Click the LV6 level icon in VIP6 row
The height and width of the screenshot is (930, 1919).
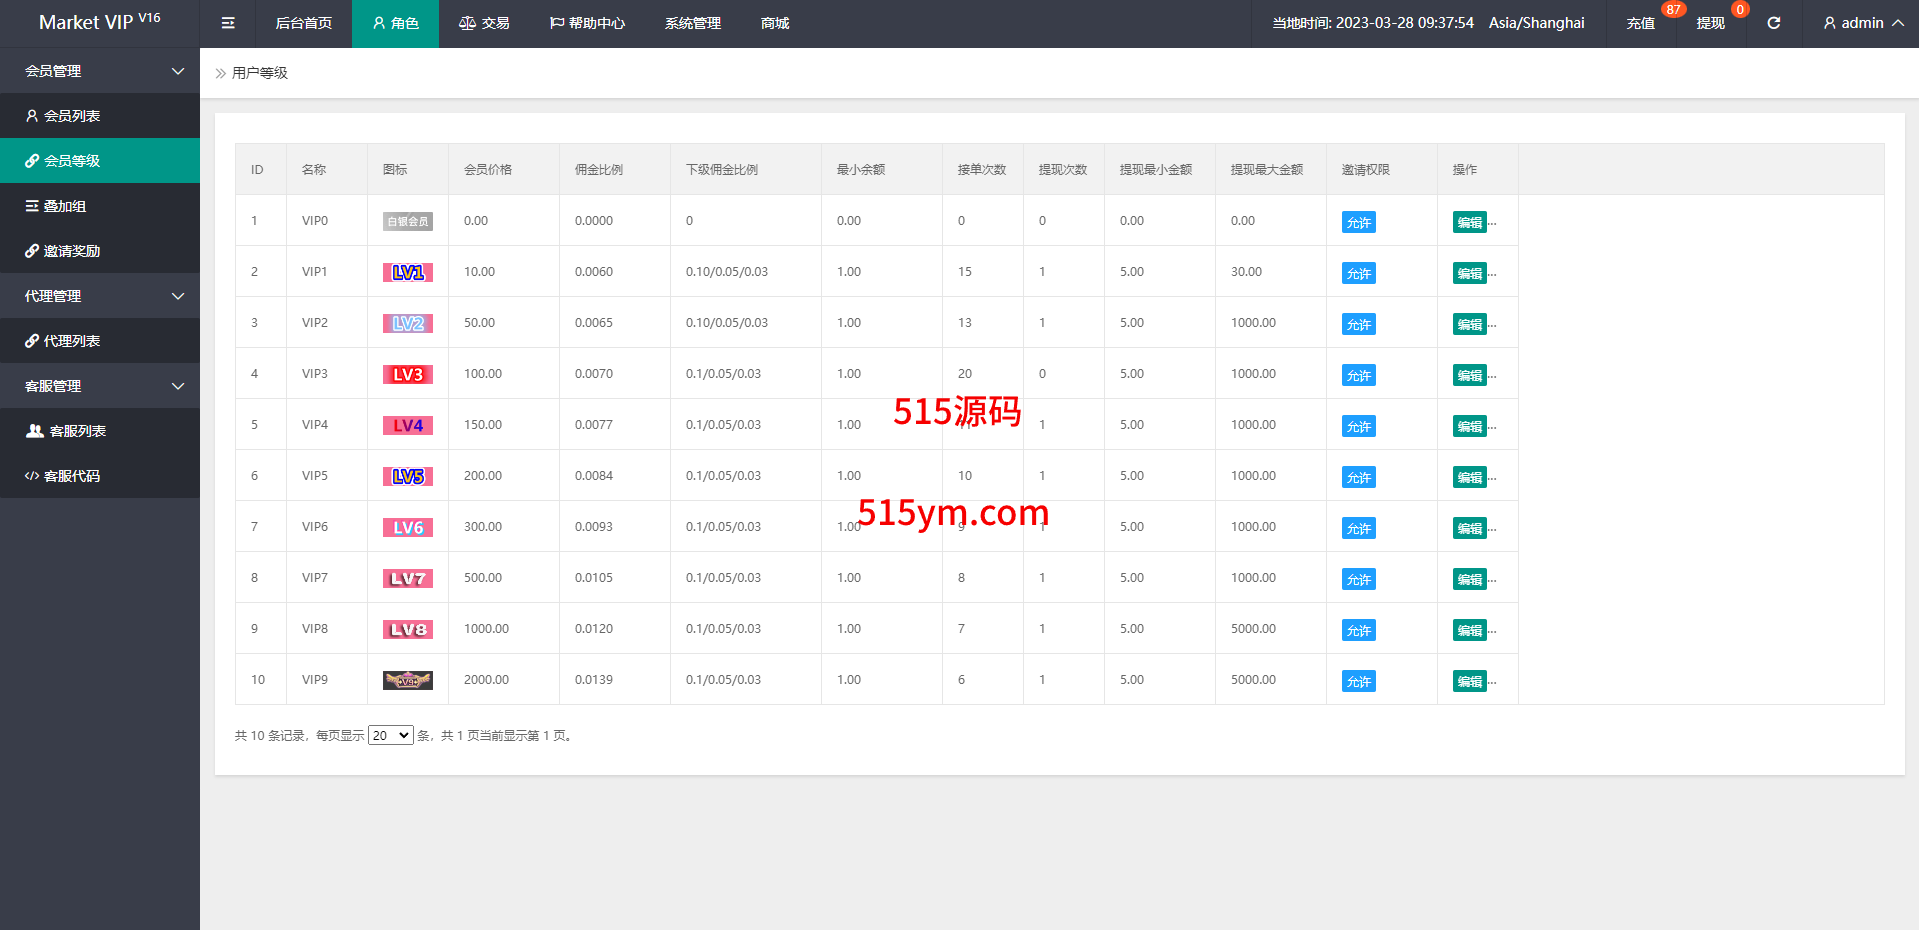coord(407,527)
